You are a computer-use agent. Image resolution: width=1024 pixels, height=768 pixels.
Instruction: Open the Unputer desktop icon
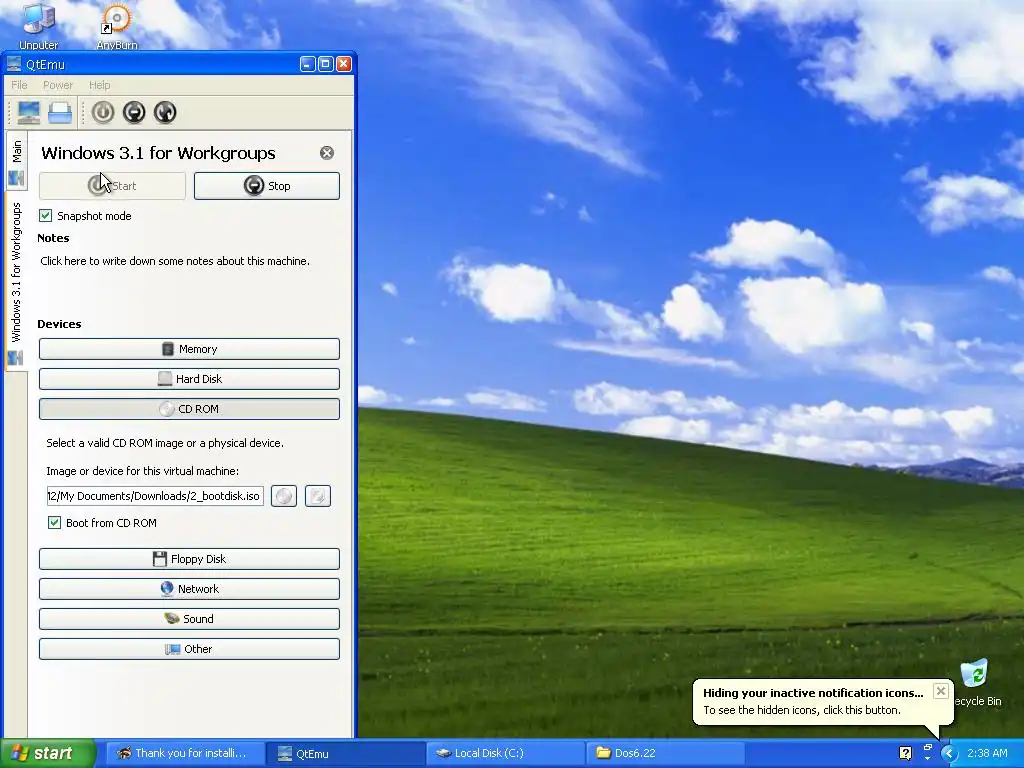tap(39, 26)
